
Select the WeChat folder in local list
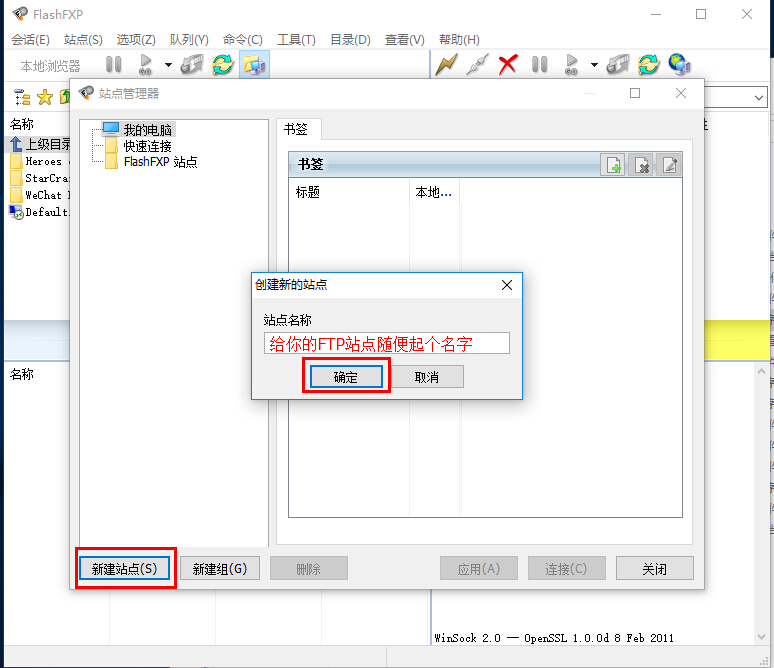tap(39, 195)
